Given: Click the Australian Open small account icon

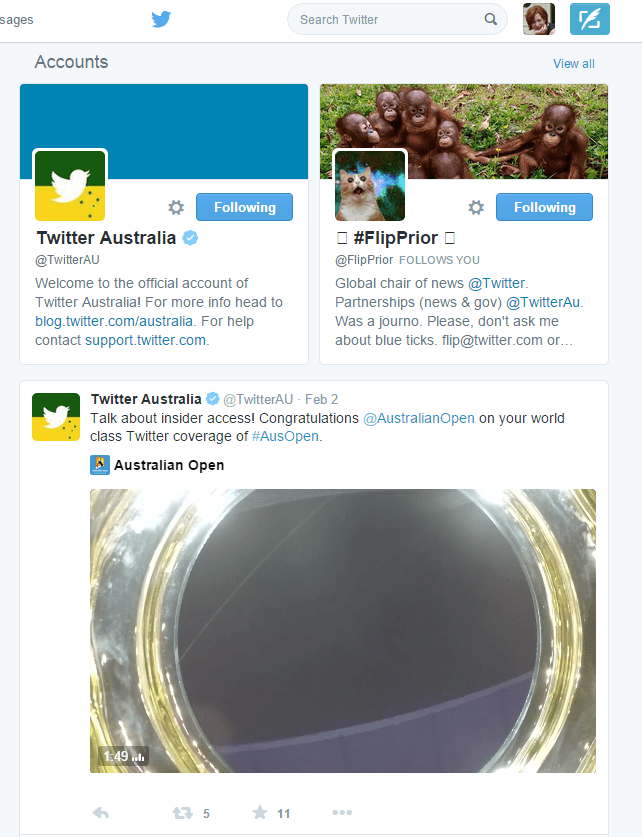Looking at the screenshot, I should [x=100, y=465].
